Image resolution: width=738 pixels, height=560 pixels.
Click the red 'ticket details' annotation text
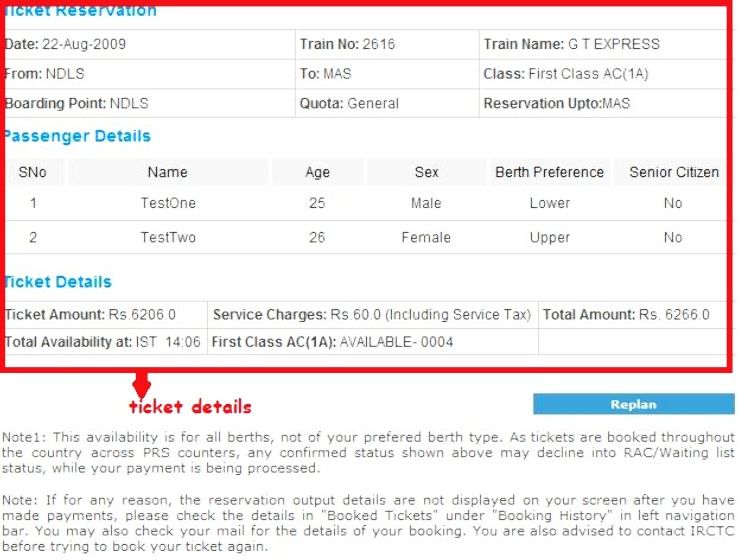pyautogui.click(x=190, y=407)
